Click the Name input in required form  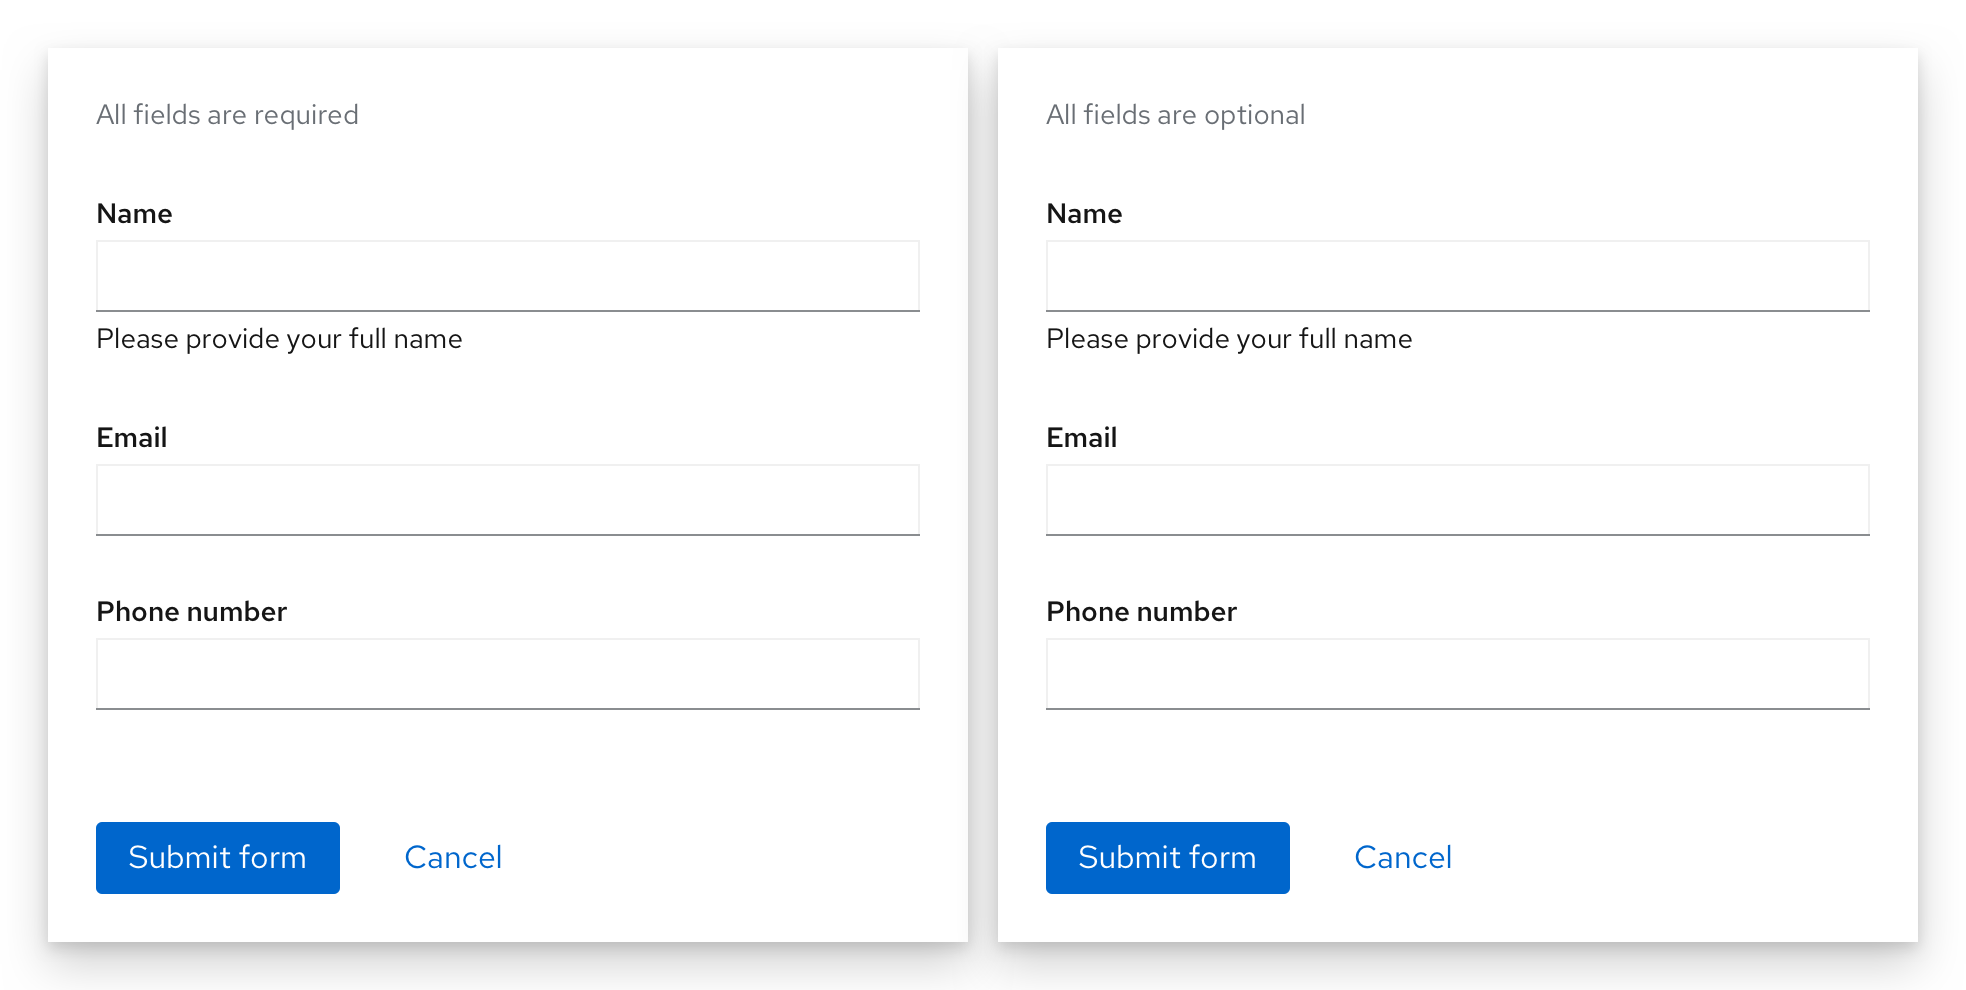pyautogui.click(x=508, y=276)
